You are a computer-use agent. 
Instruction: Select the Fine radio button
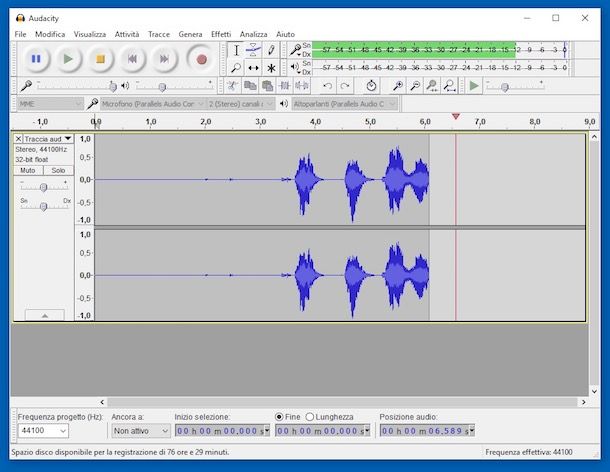279,417
